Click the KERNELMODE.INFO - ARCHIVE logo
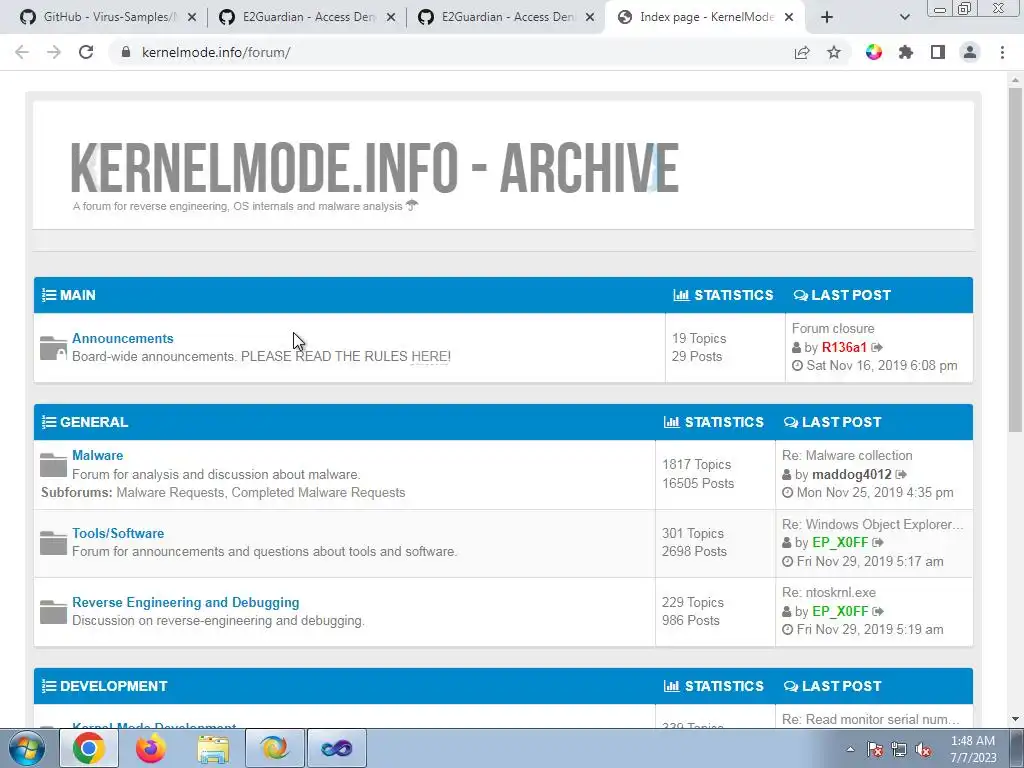Viewport: 1024px width, 768px height. [374, 168]
